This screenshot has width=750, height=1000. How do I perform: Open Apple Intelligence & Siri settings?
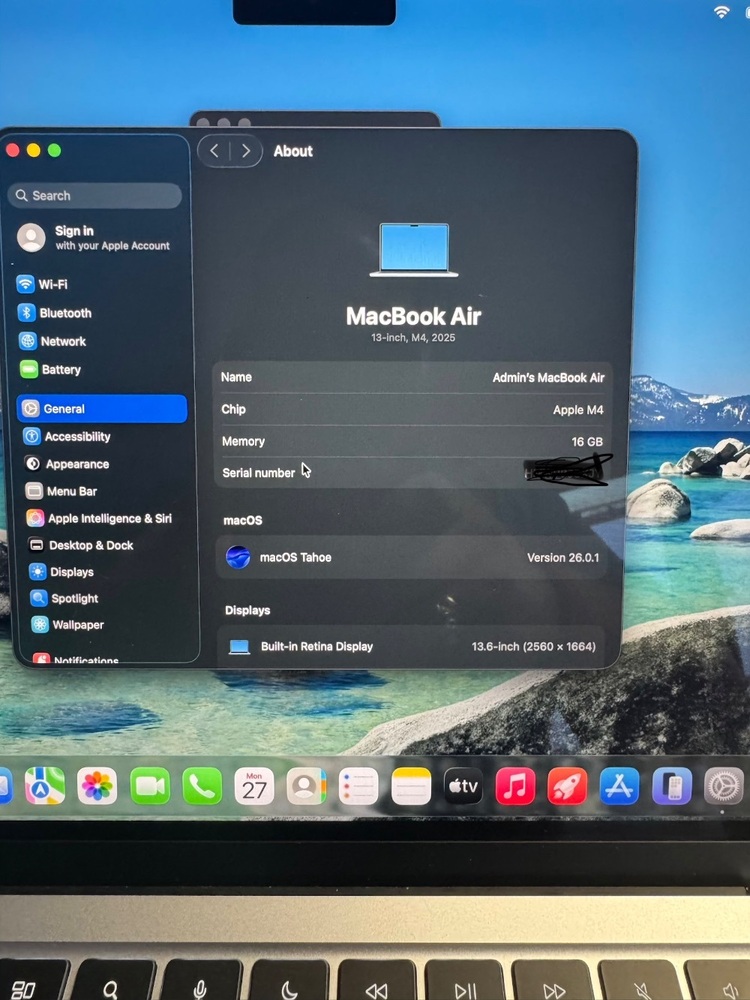[x=109, y=519]
